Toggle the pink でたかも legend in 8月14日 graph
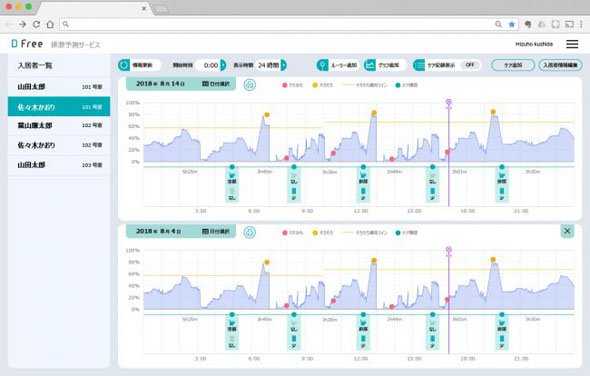The image size is (590, 376). (x=292, y=85)
